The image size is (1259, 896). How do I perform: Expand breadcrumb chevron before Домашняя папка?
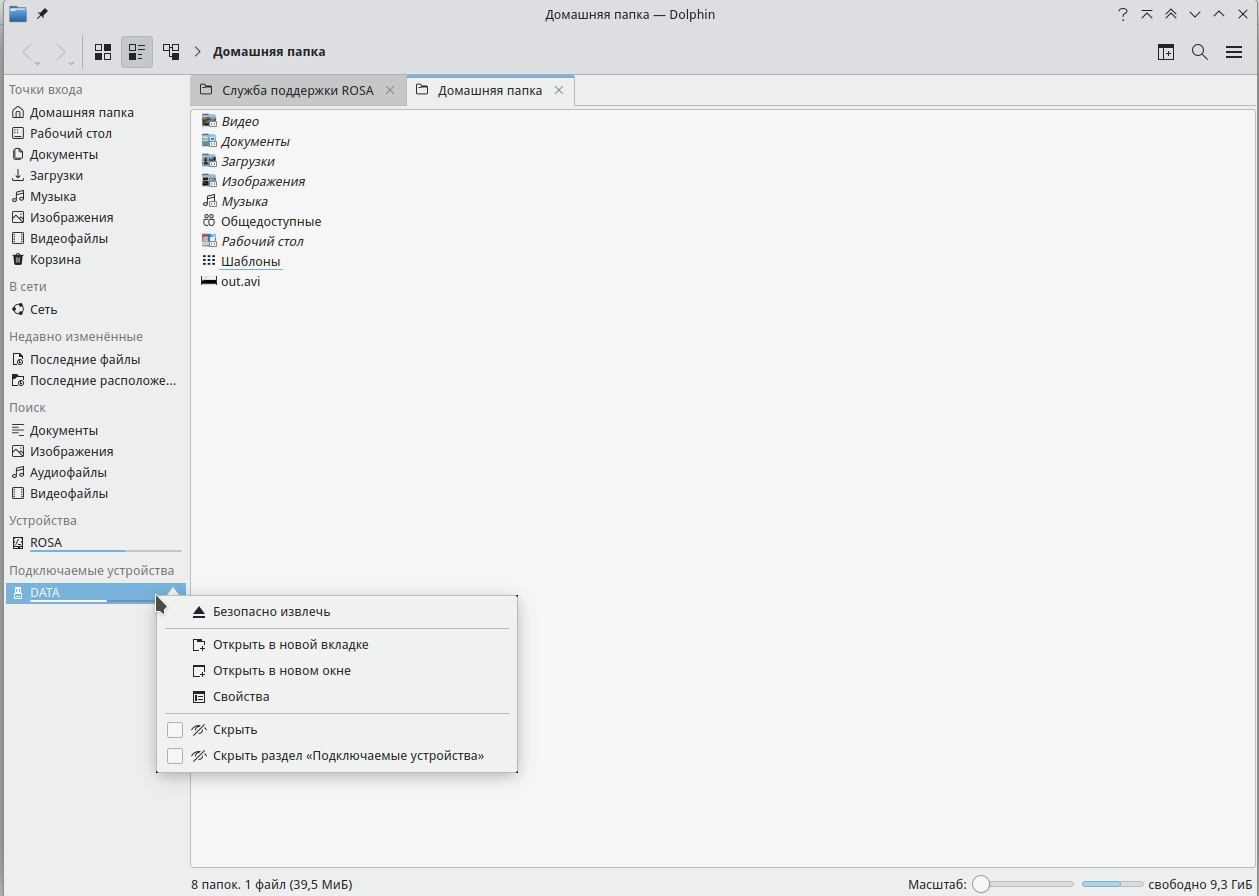[198, 52]
